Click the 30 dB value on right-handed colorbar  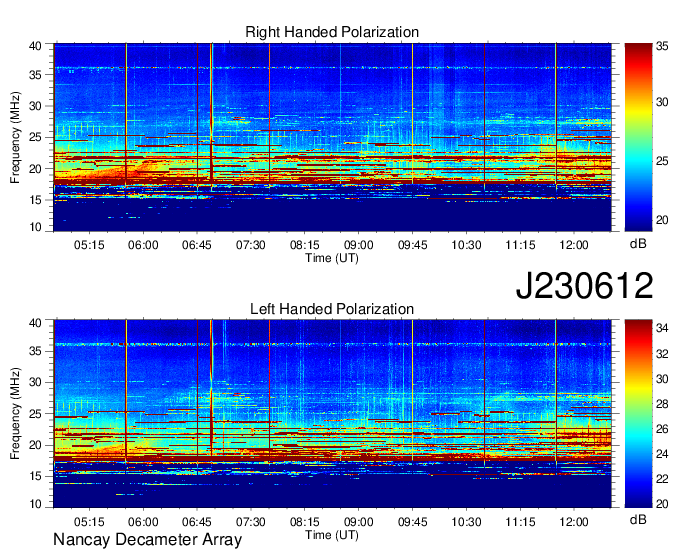pyautogui.click(x=662, y=102)
